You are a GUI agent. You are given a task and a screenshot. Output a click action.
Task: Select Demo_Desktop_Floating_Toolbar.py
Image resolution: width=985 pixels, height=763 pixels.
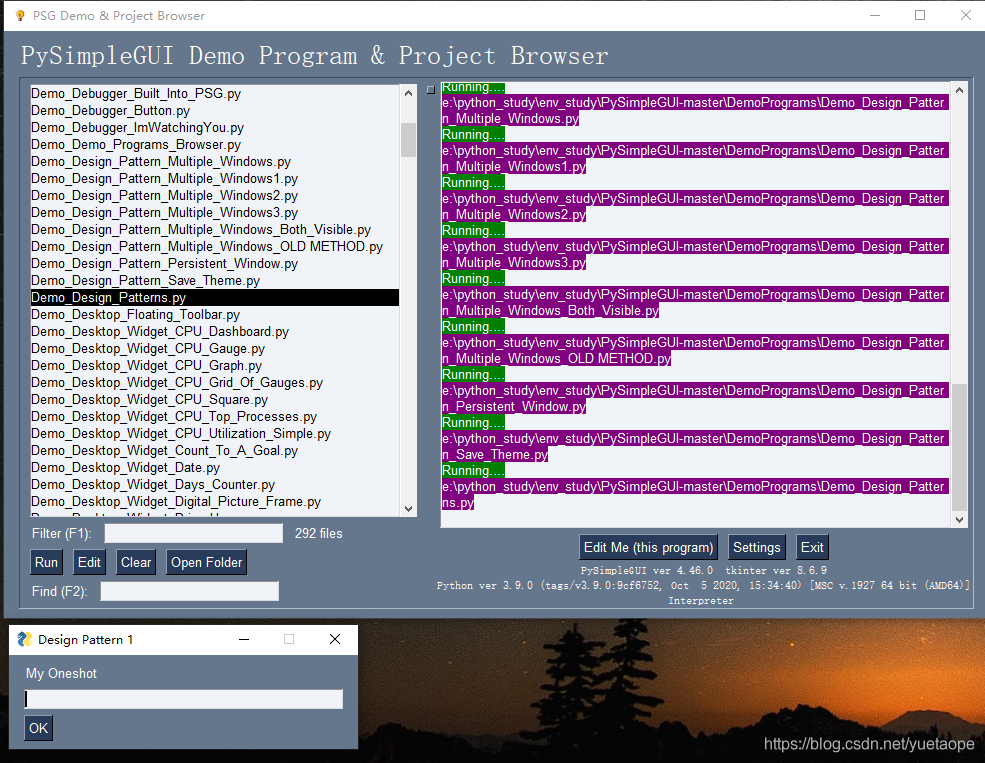tap(215, 314)
